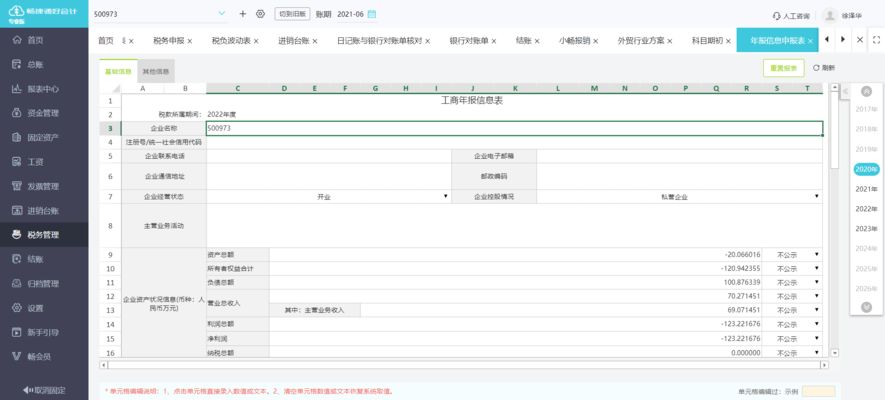
Task: Switch to the 日记账与银行对账单核对 tab
Action: tap(379, 41)
